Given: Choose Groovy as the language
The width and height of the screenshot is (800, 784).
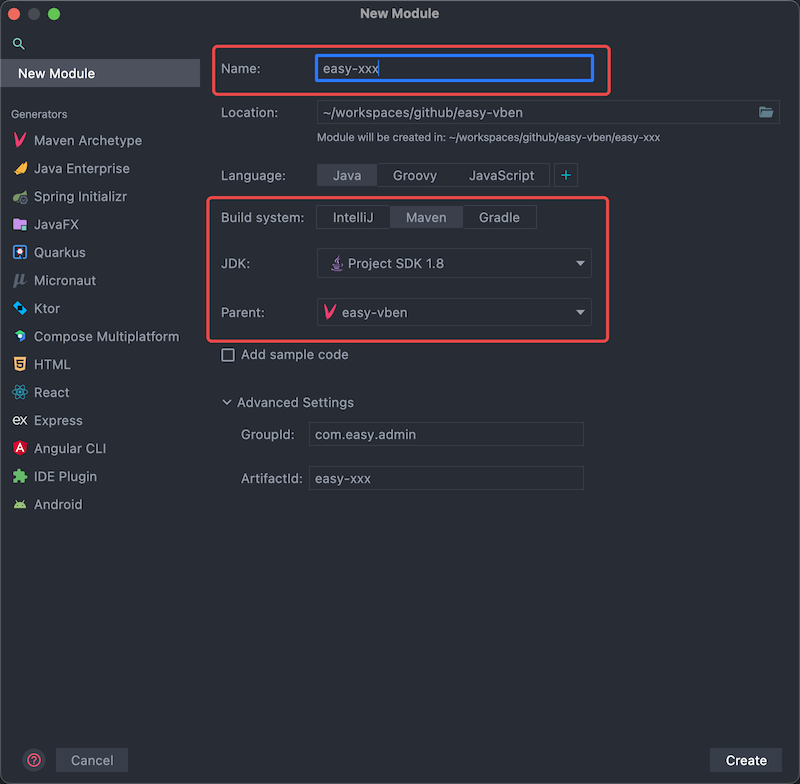Looking at the screenshot, I should pyautogui.click(x=415, y=175).
